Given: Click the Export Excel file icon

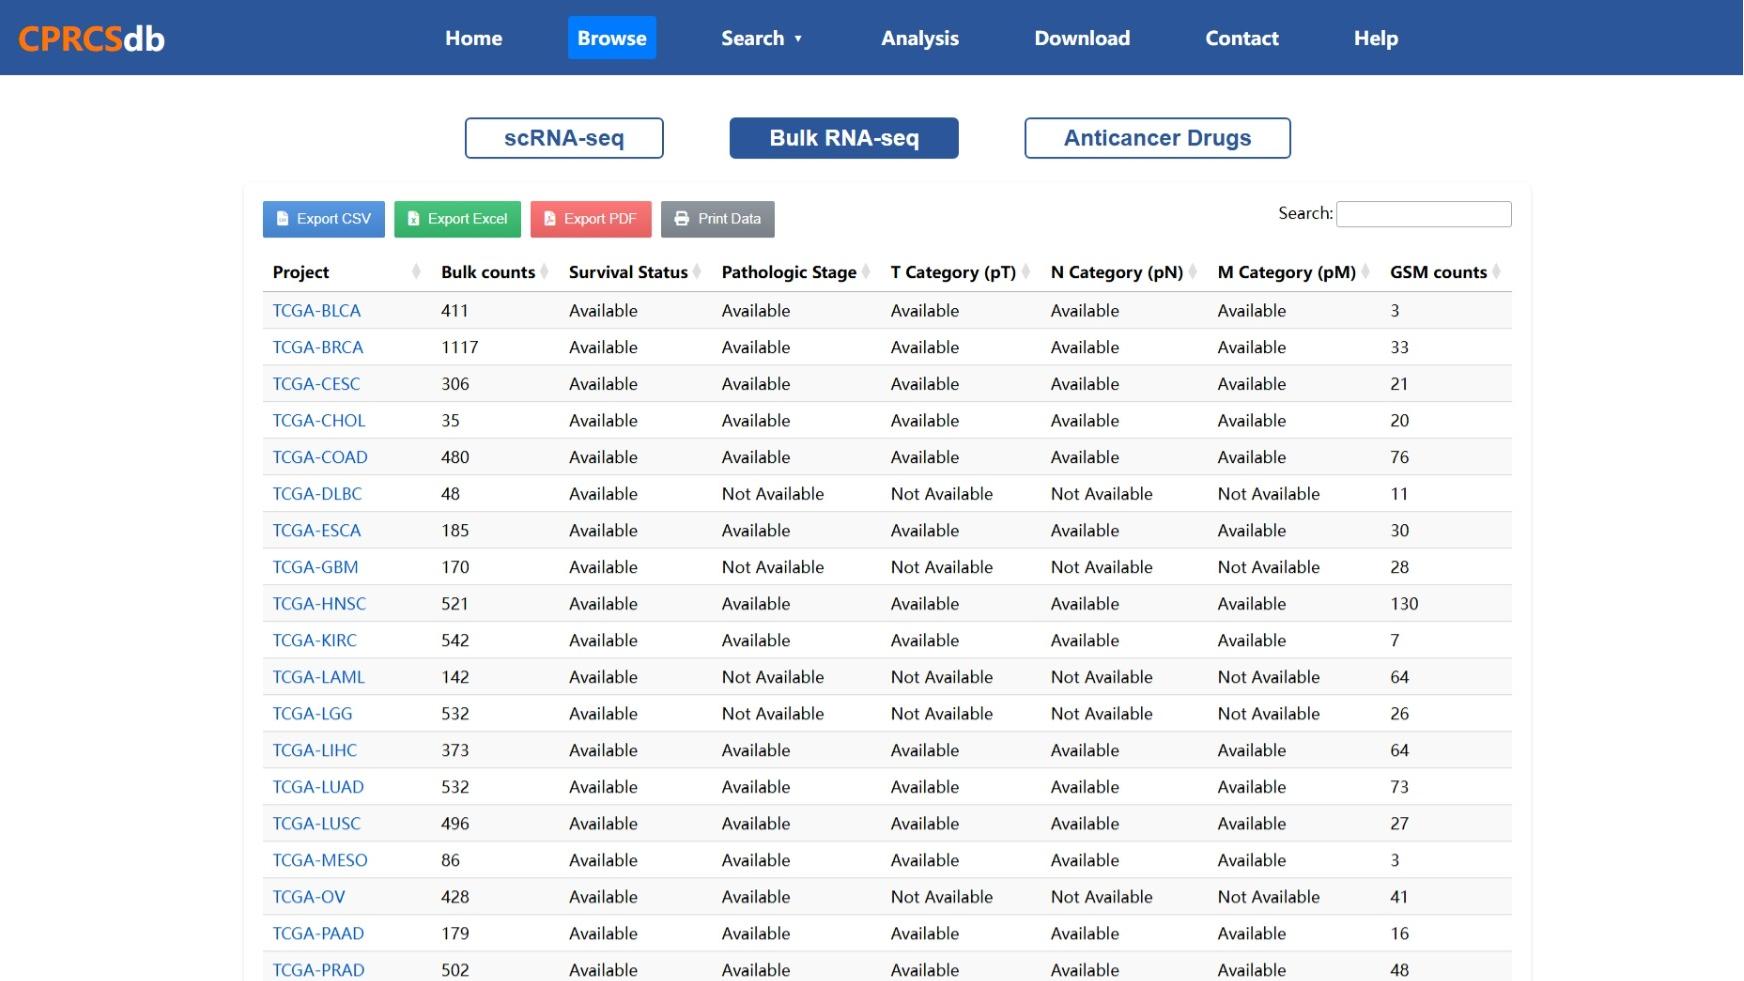Looking at the screenshot, I should [x=412, y=219].
